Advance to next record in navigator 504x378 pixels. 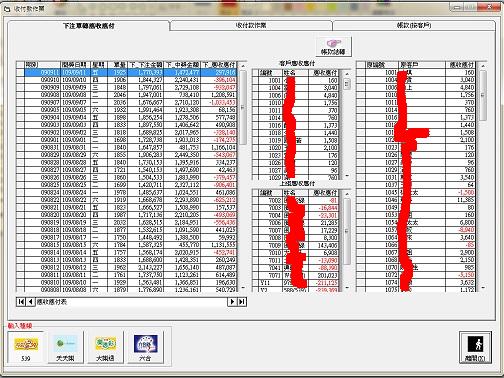click(232, 302)
